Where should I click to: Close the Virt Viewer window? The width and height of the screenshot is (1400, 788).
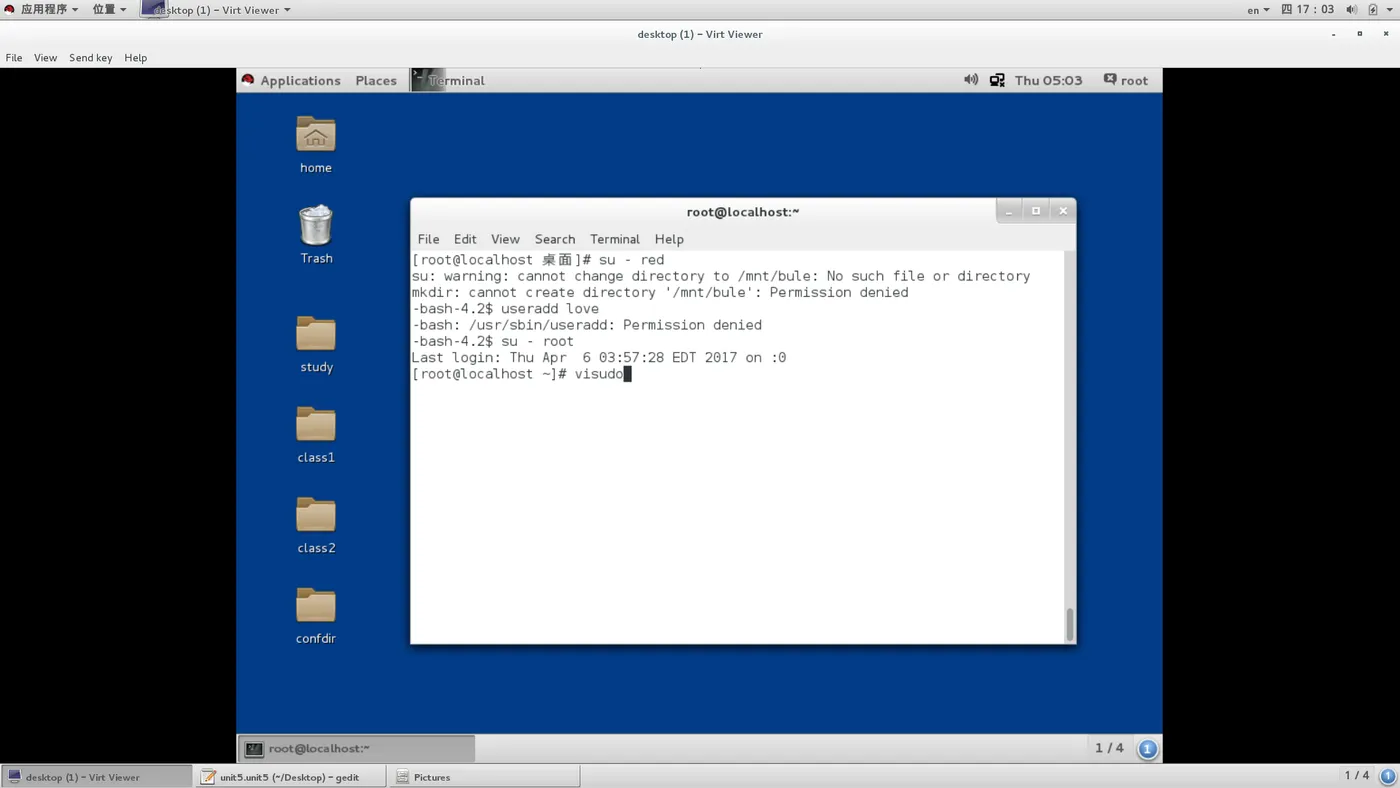[1385, 34]
